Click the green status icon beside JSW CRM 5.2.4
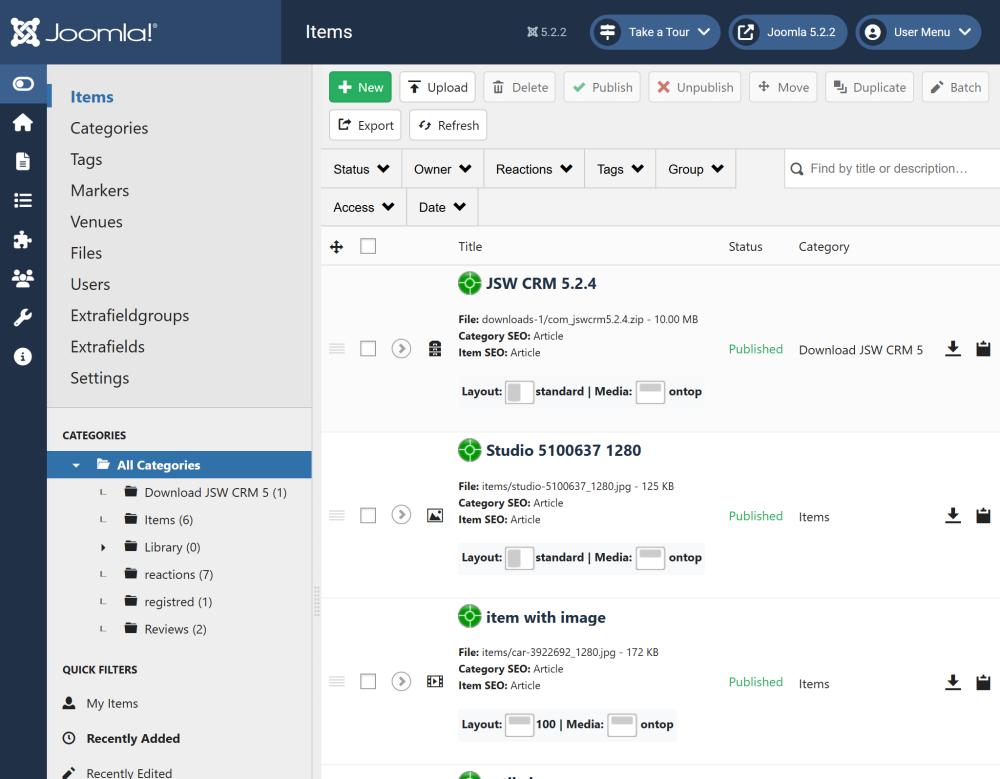The width and height of the screenshot is (1000, 779). coord(469,283)
